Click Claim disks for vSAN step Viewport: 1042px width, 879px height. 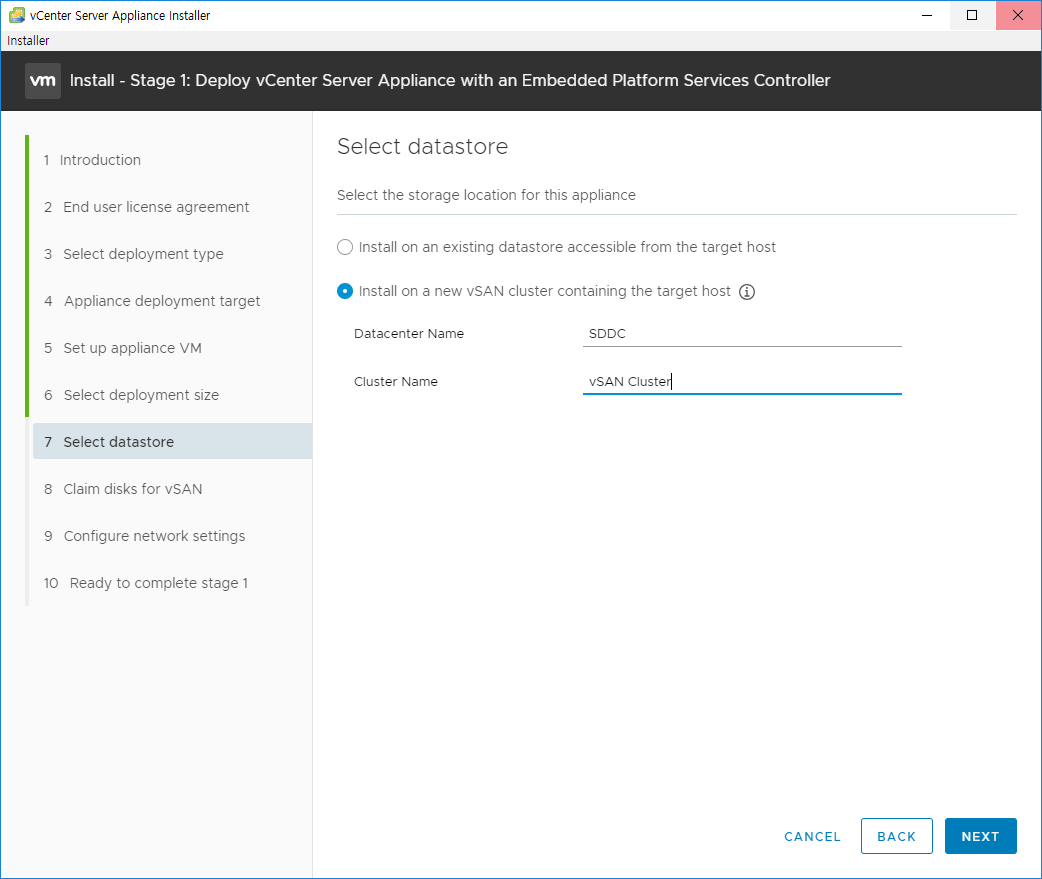[x=123, y=489]
